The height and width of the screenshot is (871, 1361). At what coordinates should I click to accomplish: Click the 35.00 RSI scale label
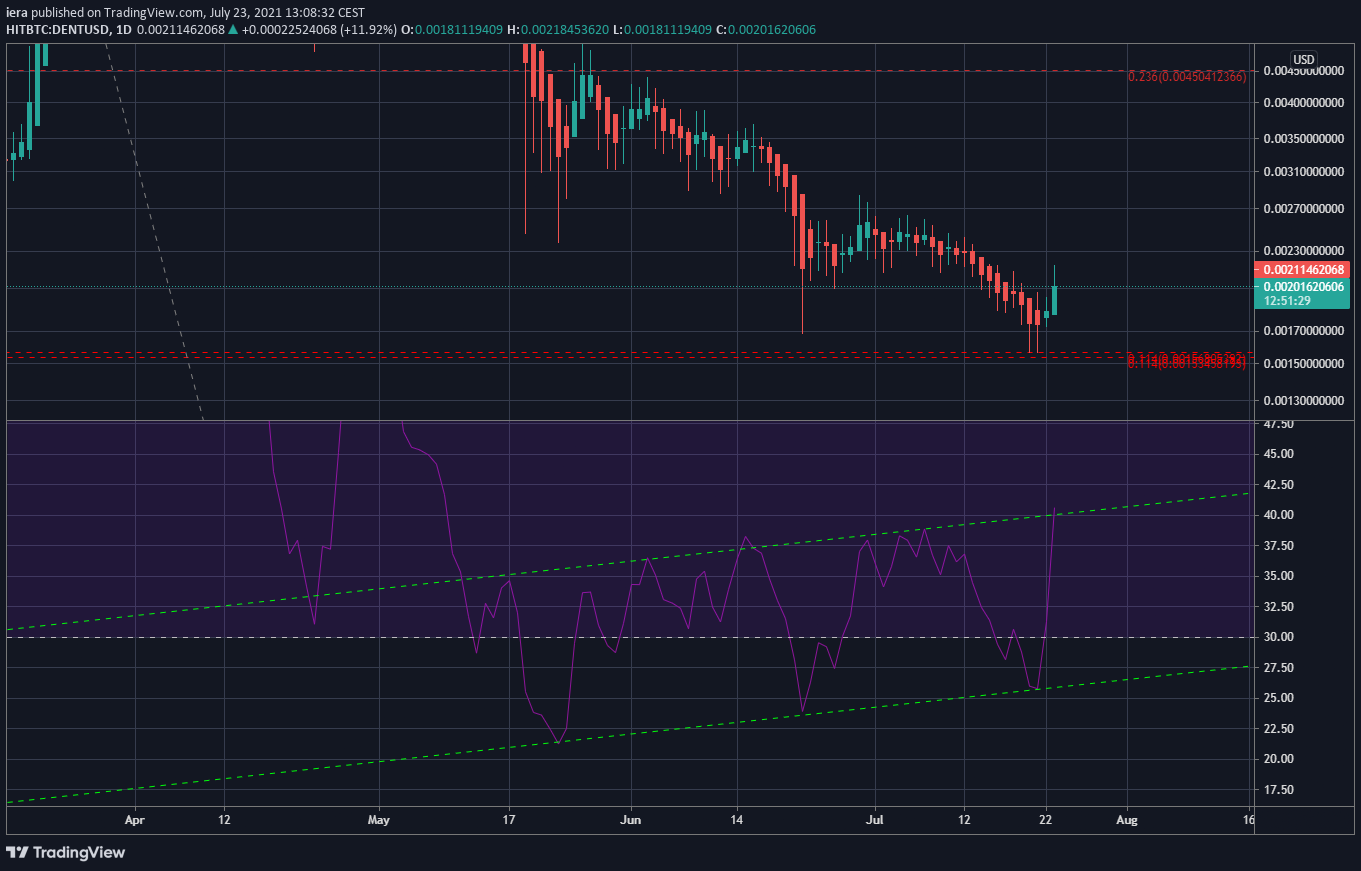1278,576
